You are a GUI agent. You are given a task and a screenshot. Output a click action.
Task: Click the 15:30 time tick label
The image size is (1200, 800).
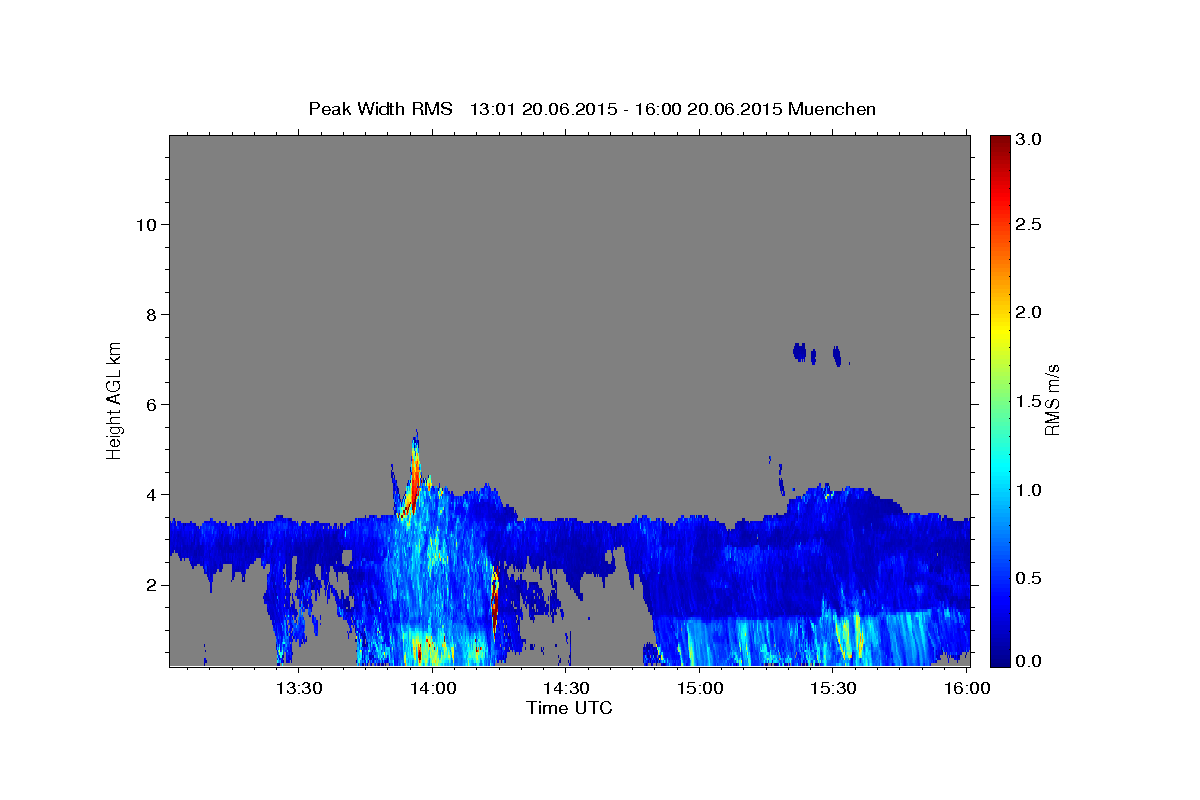click(x=832, y=688)
